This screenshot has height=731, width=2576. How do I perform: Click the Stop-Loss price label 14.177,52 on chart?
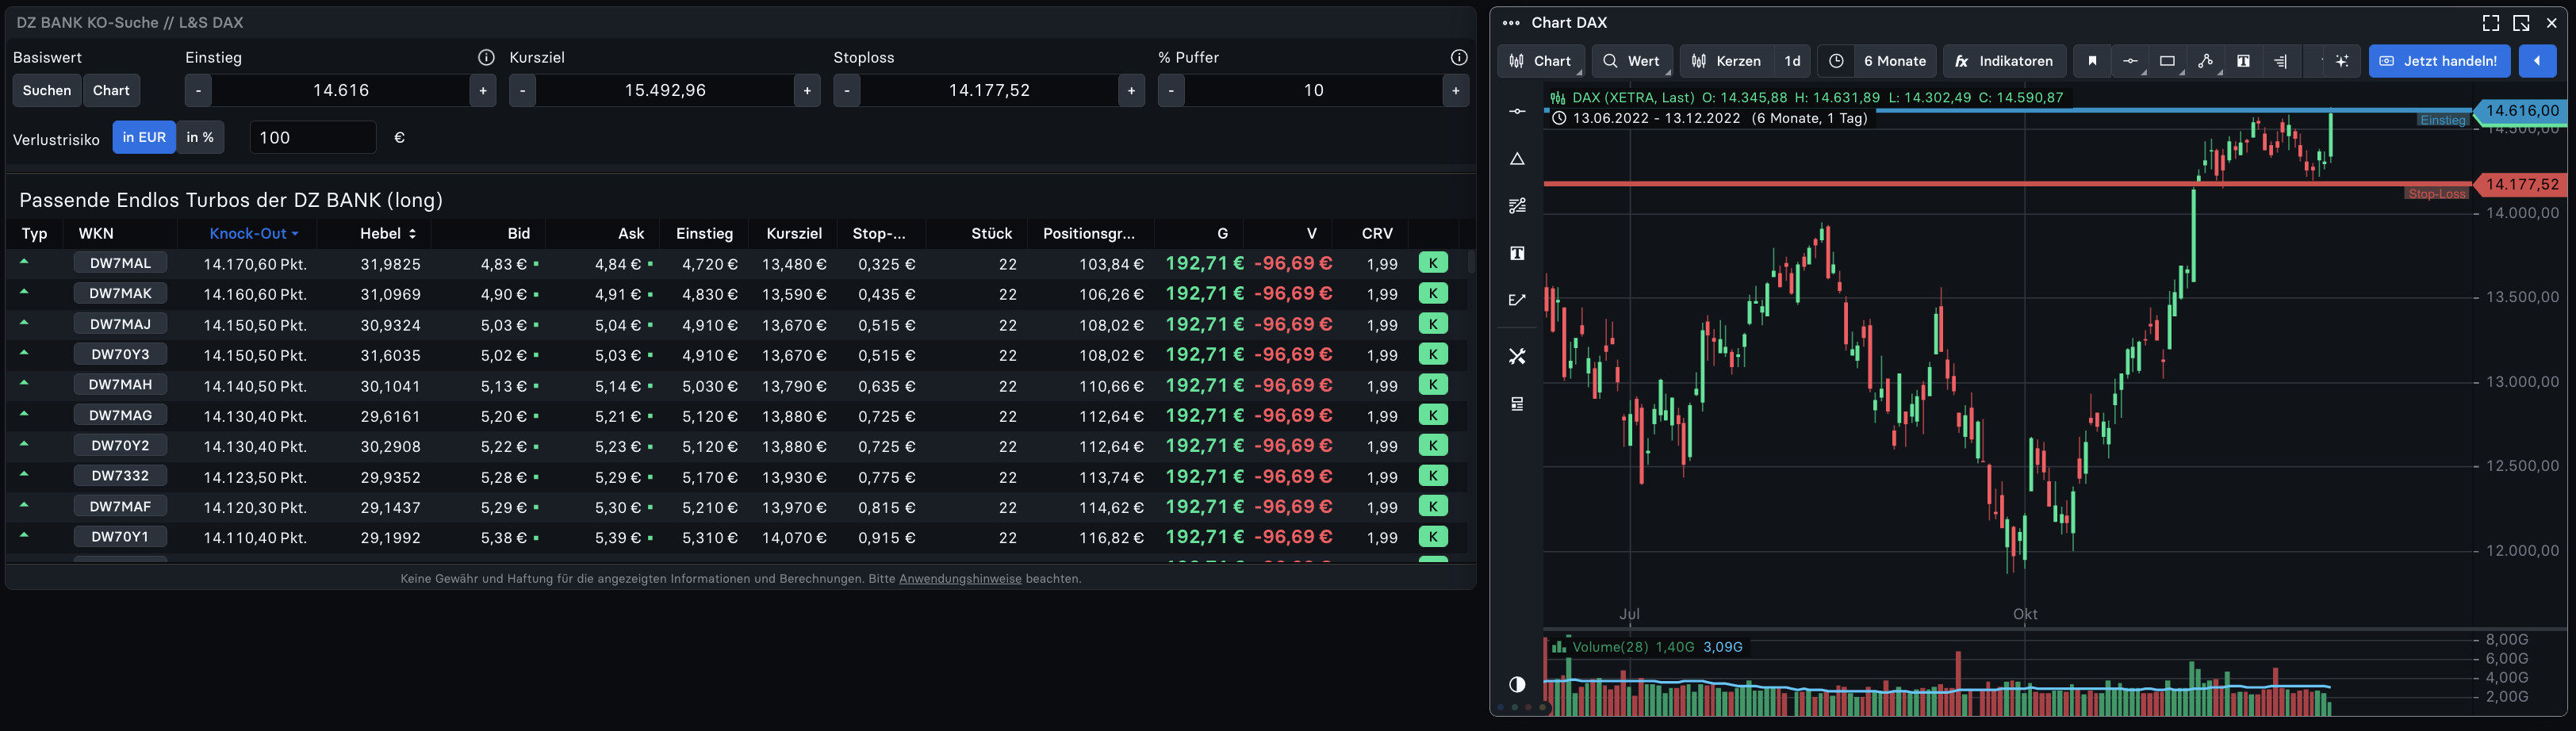[x=2520, y=184]
